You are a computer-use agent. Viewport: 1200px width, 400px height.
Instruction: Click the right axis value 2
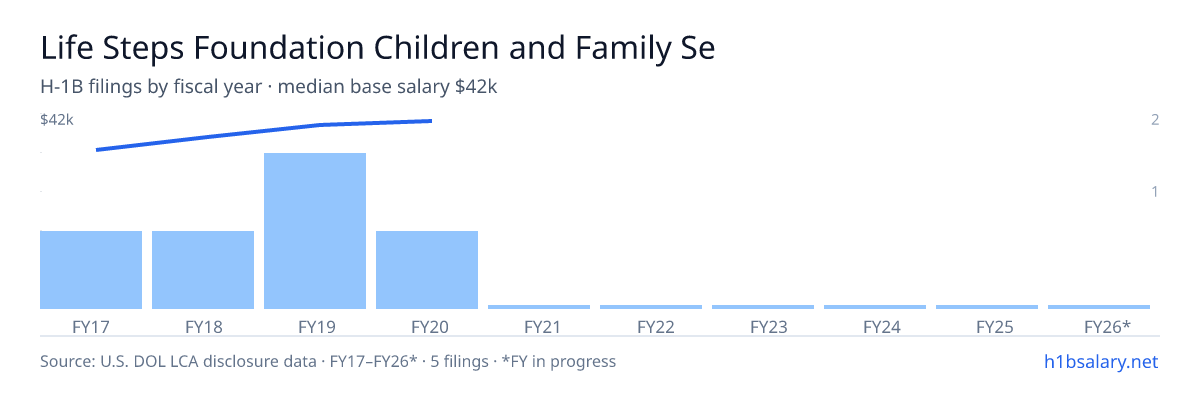point(1155,120)
